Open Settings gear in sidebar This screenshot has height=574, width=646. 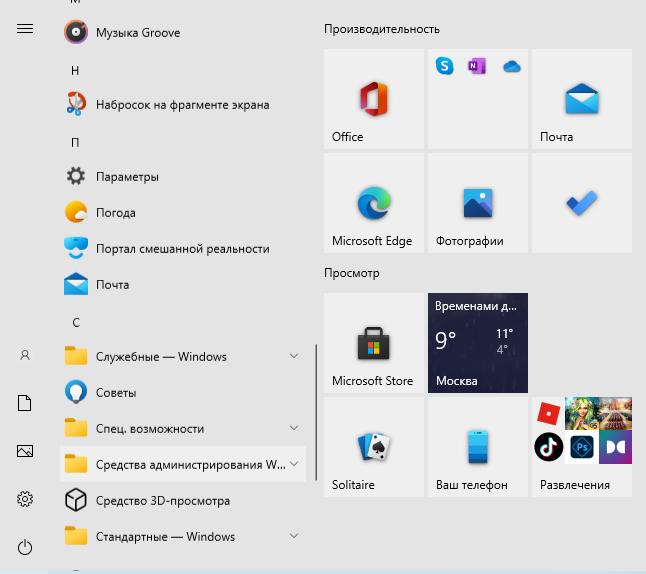[x=25, y=499]
